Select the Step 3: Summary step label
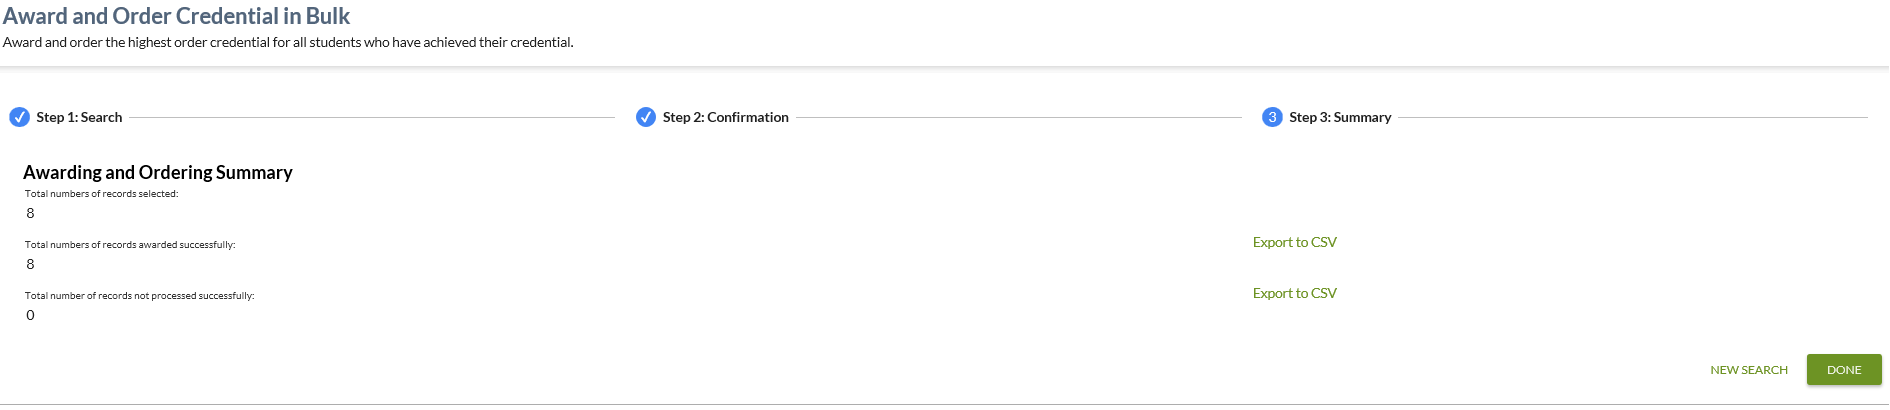The width and height of the screenshot is (1890, 410). tap(1340, 117)
